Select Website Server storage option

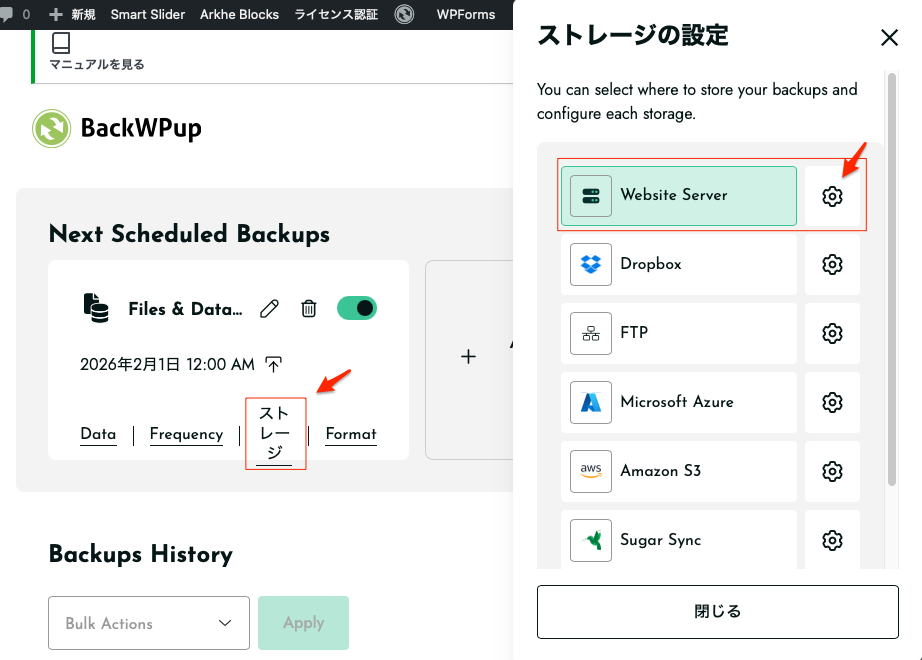tap(678, 196)
